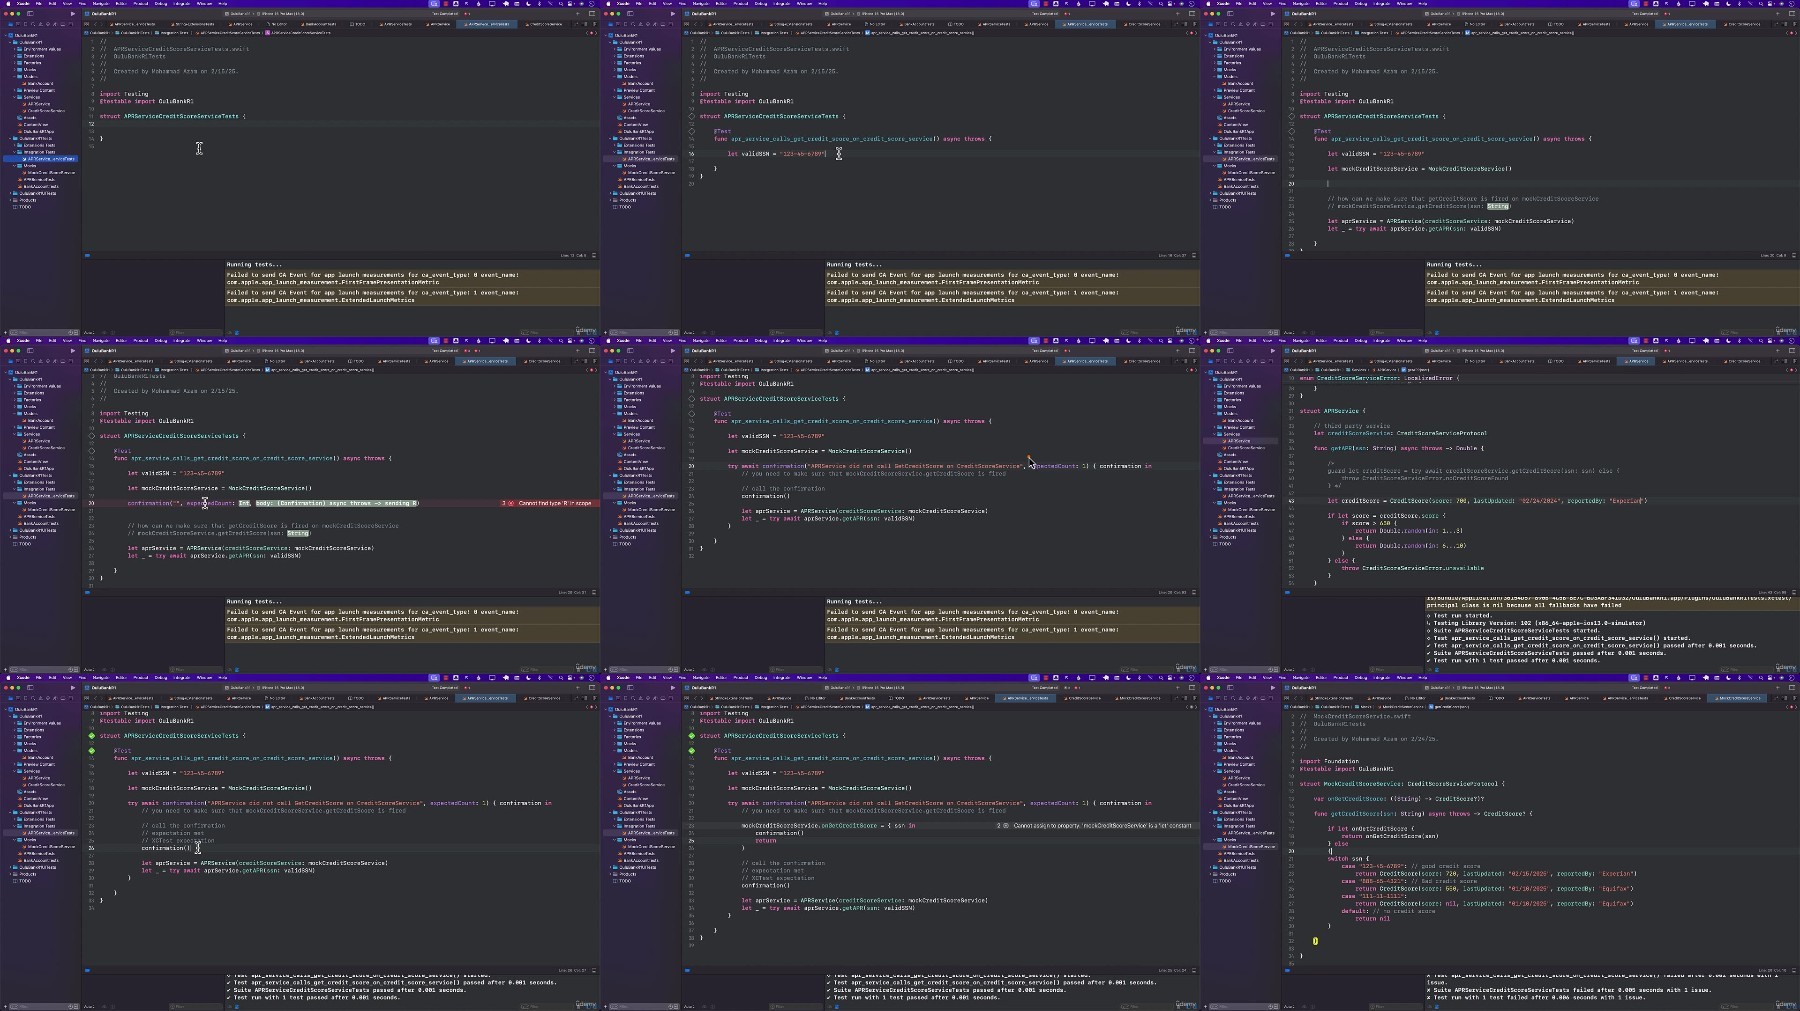The image size is (1800, 1011).
Task: Click the test diamond beside the struct in the top-middle frame
Action: [691, 116]
